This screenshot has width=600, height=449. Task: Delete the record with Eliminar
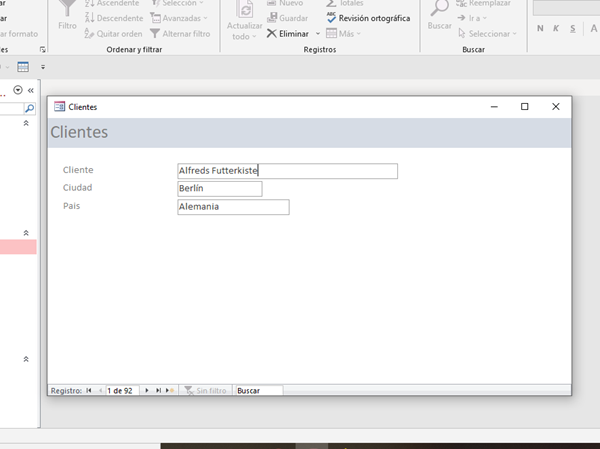(x=288, y=34)
